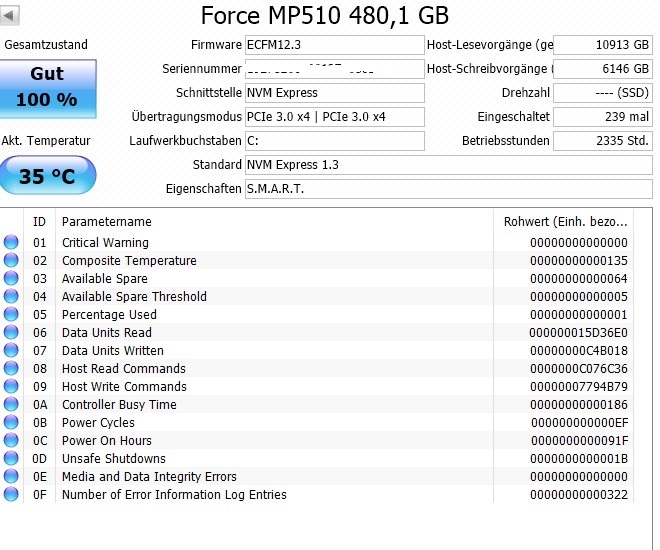660x550 pixels.
Task: Click the raw value 0000000000186
Action: [x=579, y=404]
